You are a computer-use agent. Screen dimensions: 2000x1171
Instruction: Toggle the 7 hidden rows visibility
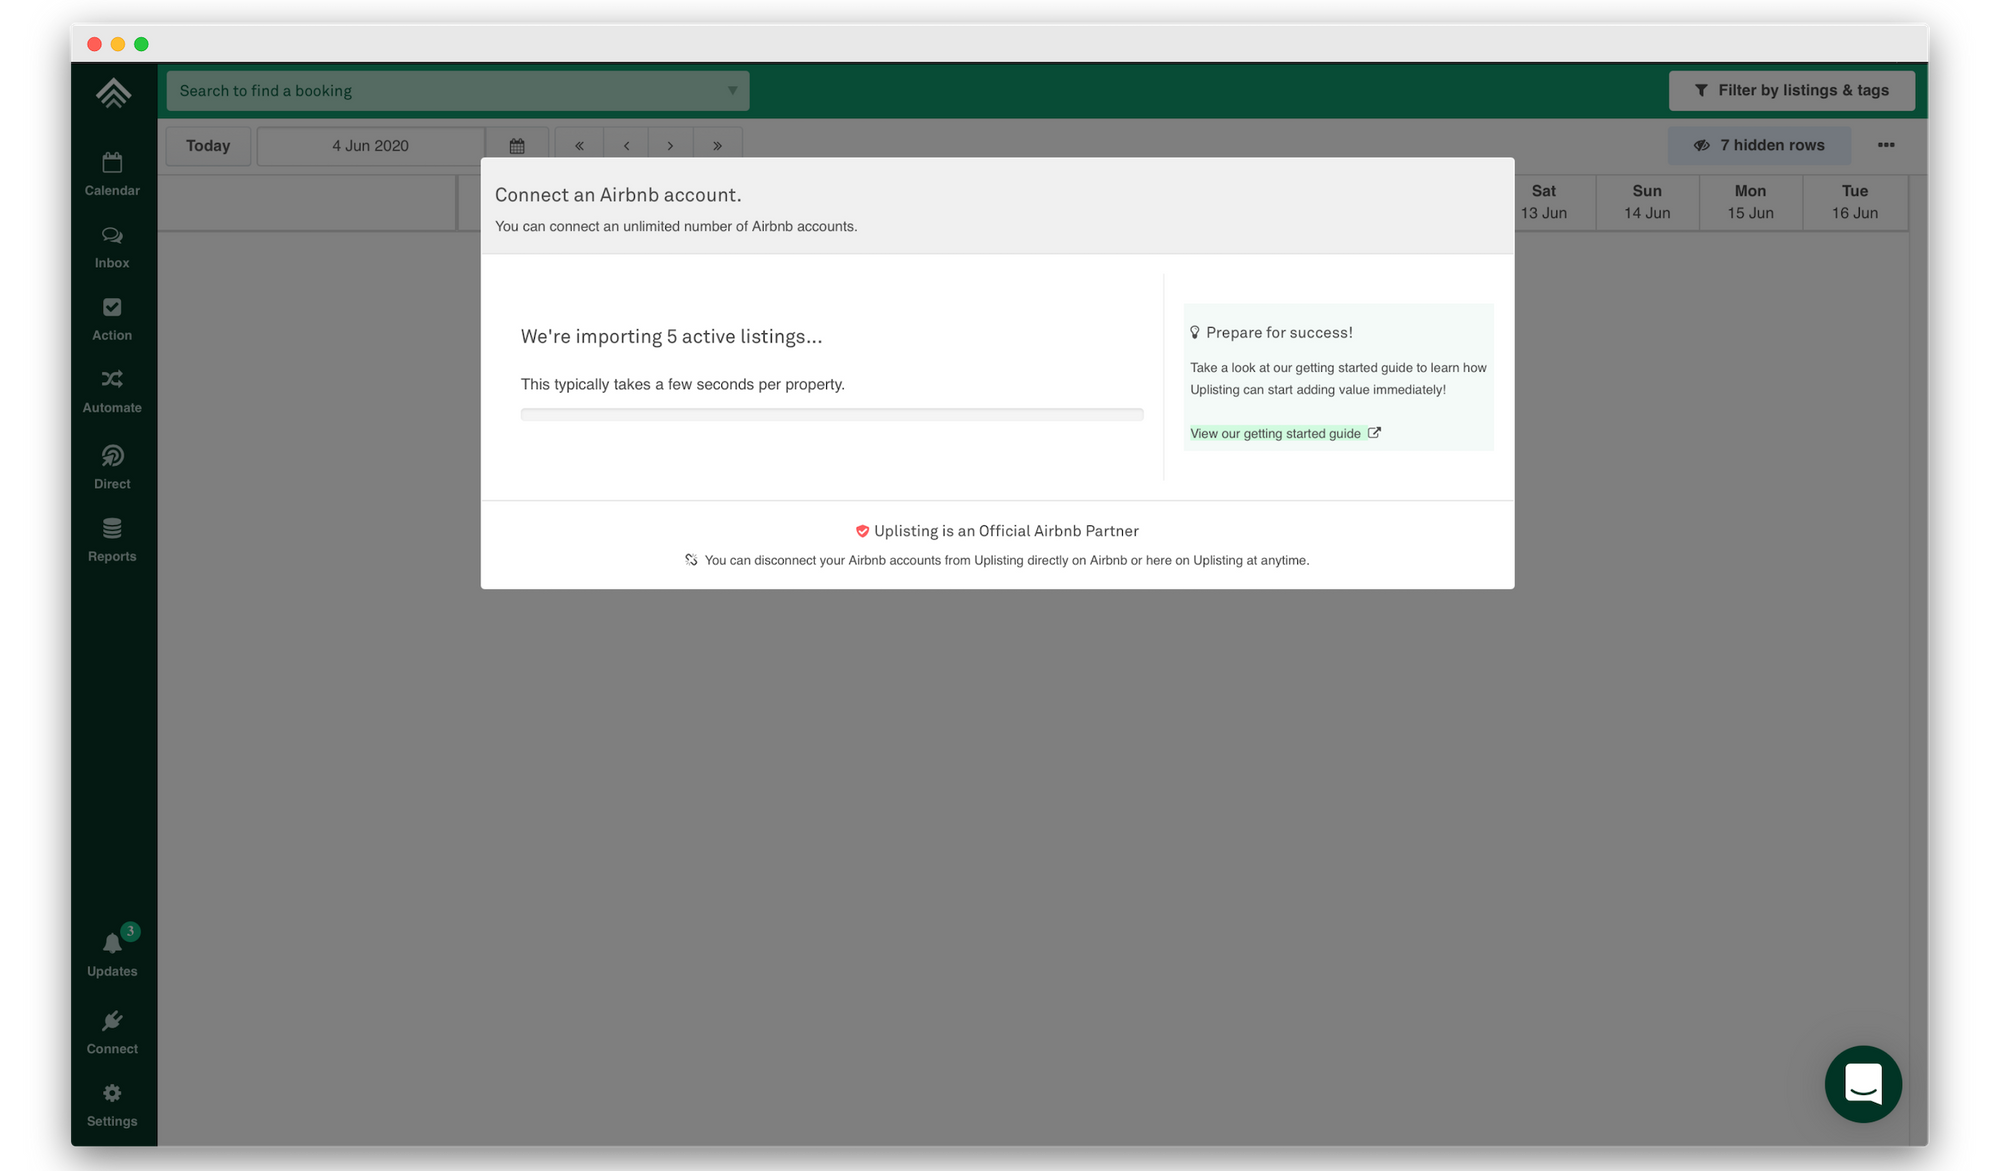pyautogui.click(x=1758, y=145)
